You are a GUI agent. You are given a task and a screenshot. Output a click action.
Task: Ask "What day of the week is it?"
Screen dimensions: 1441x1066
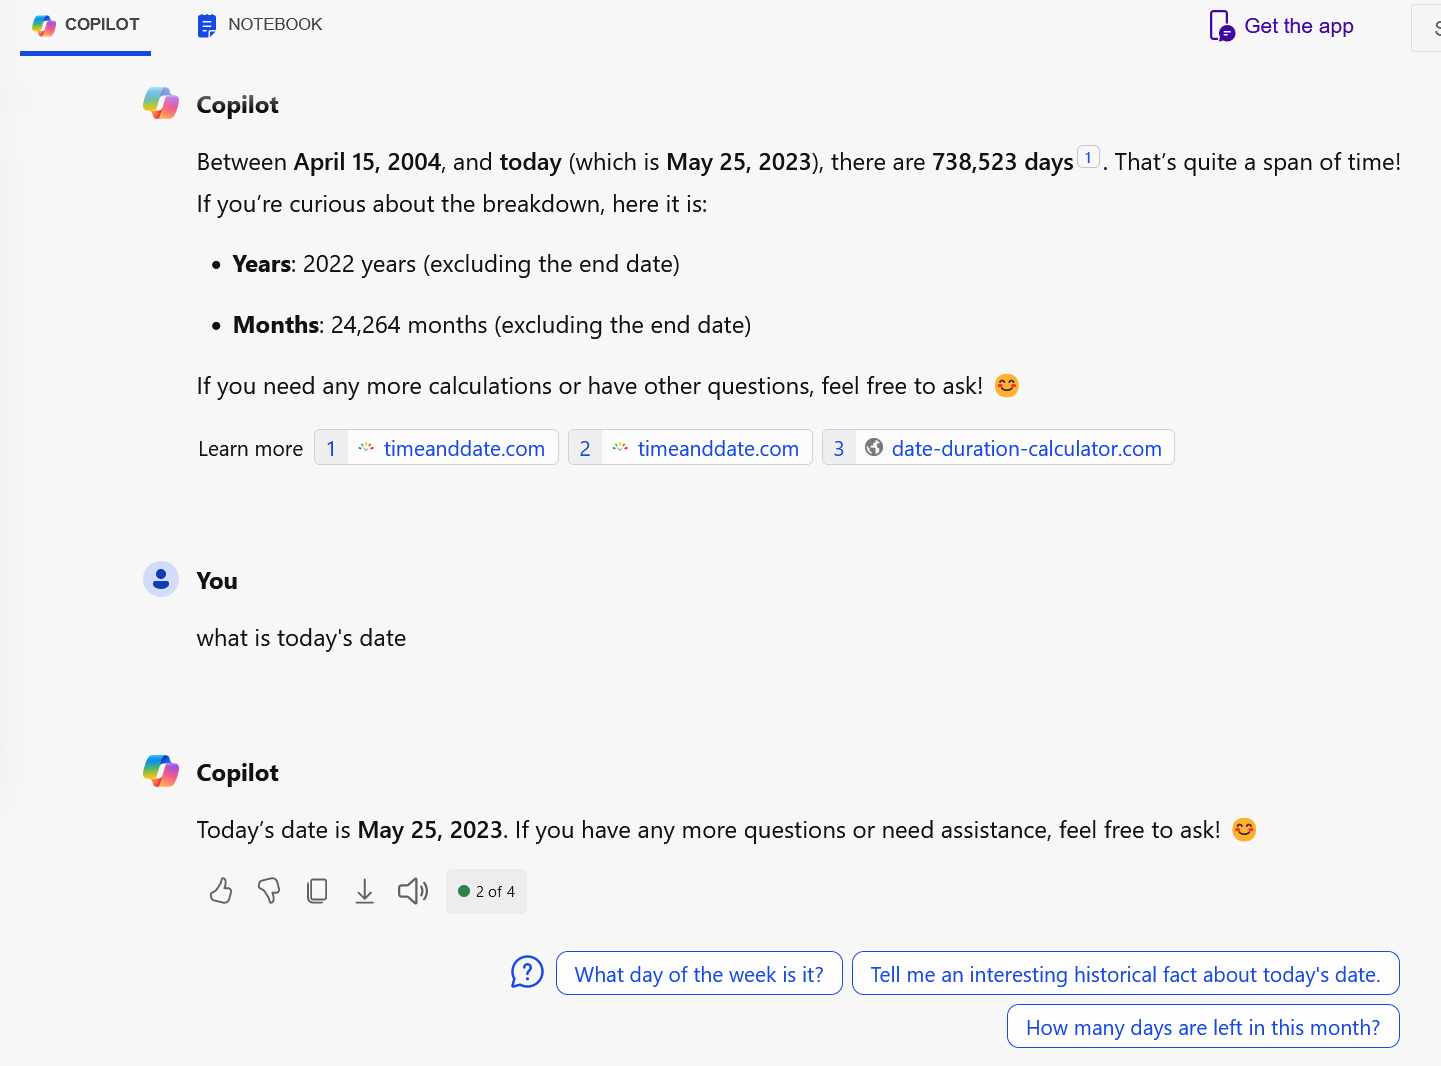(x=699, y=974)
